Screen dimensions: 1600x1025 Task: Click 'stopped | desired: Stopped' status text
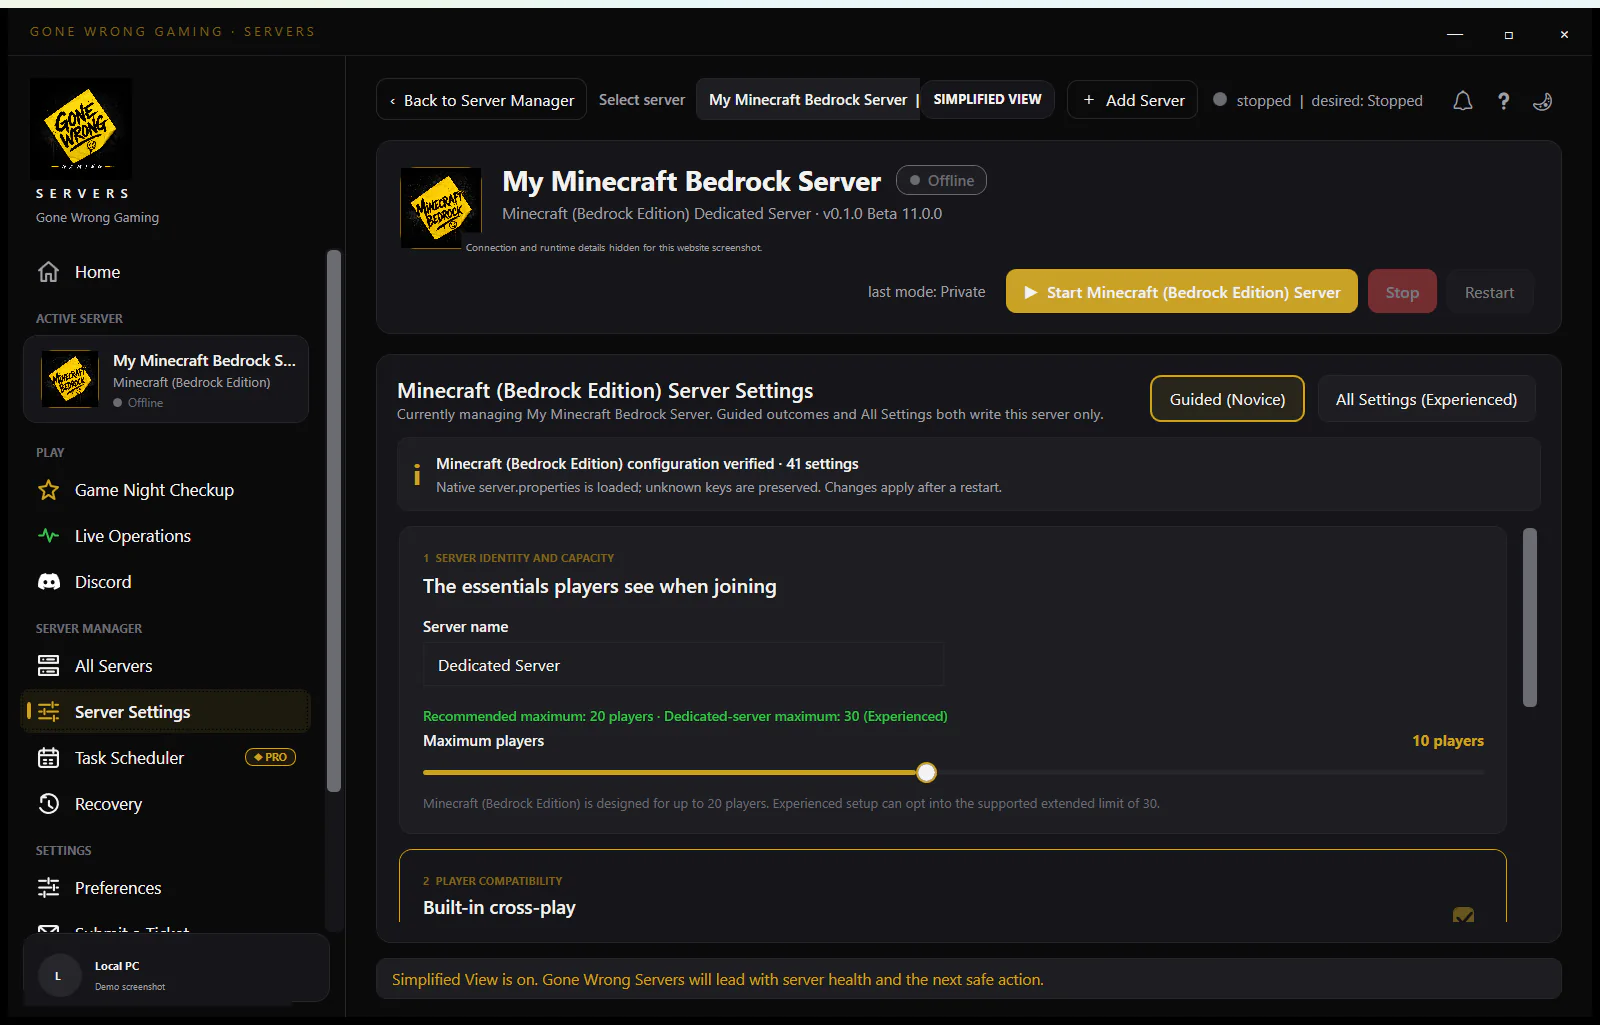coord(1329,101)
